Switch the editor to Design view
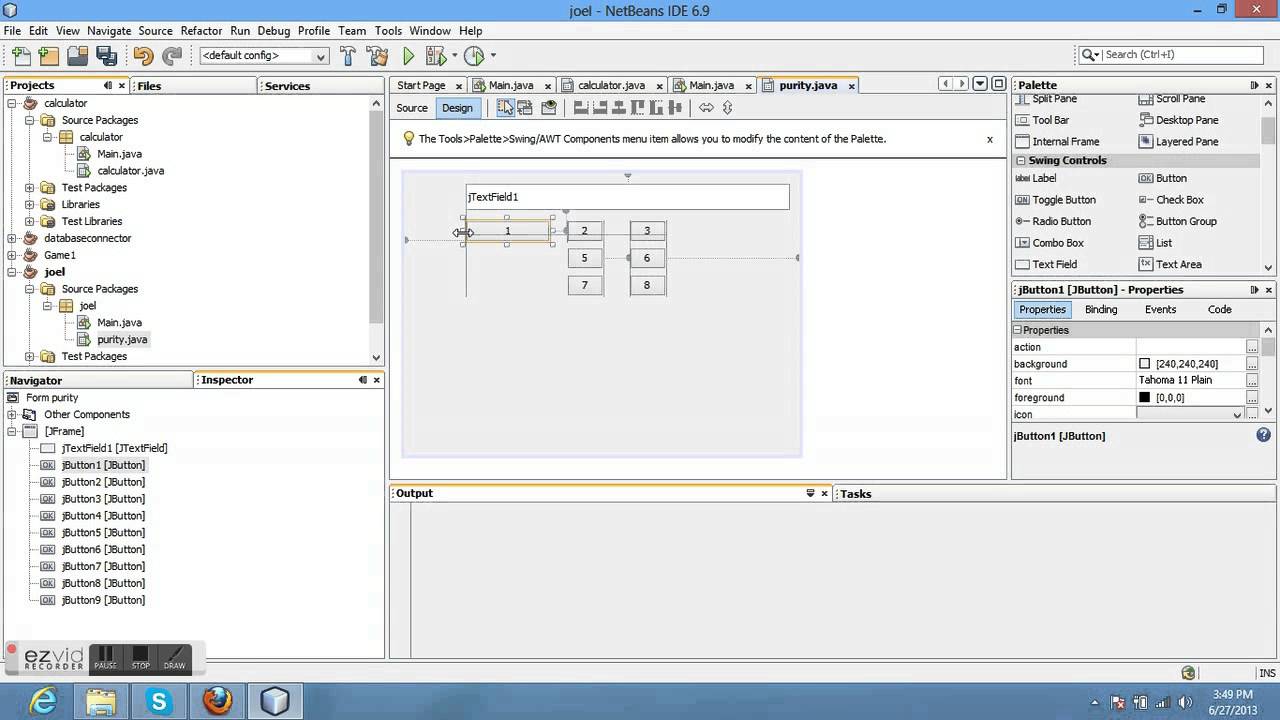Screen dimensions: 1280x720 (x=457, y=108)
